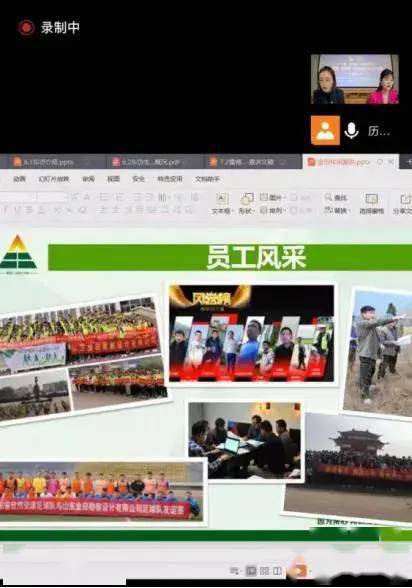This screenshot has width=412, height=588.
Task: Toggle slide sorter grid view
Action: pyautogui.click(x=264, y=571)
